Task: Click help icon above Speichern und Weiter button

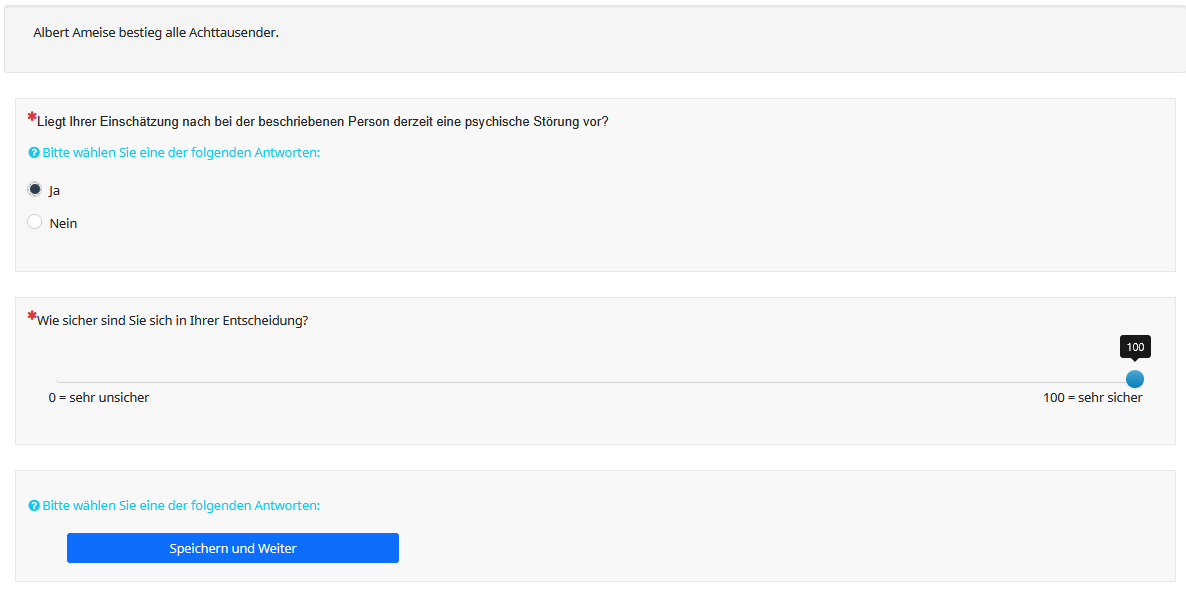Action: [34, 506]
